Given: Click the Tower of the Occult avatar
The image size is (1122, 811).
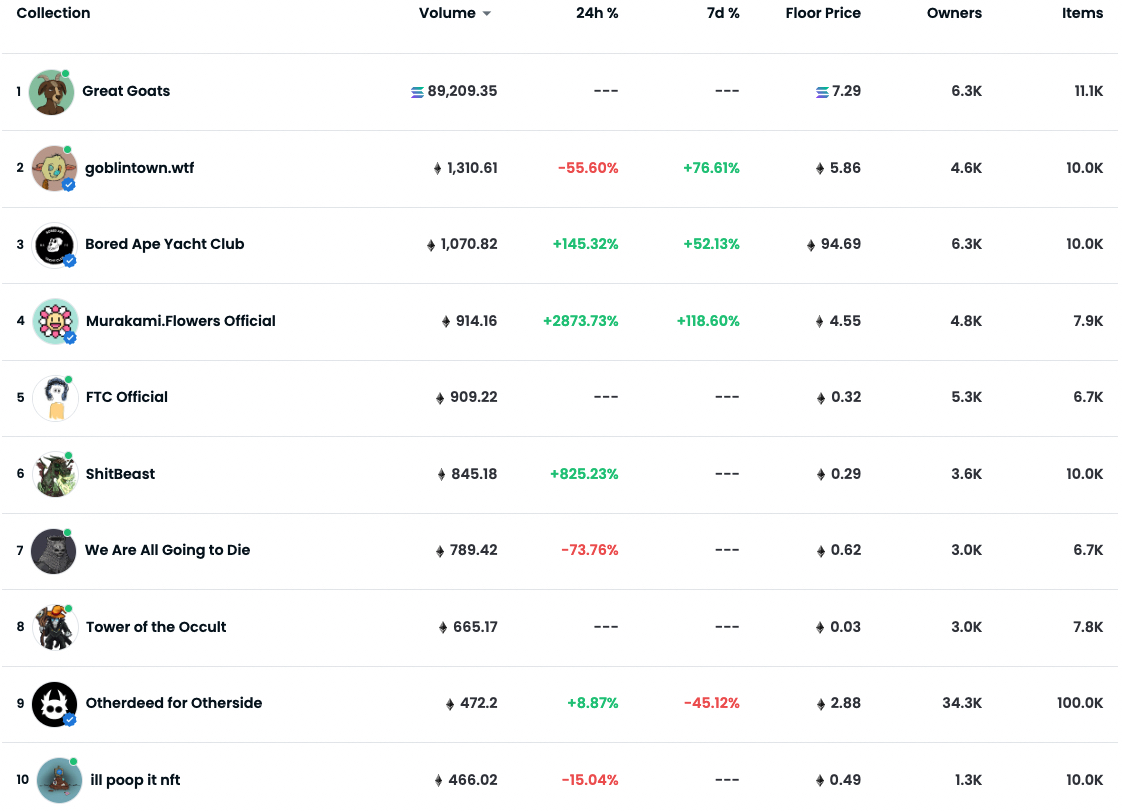Looking at the screenshot, I should [x=55, y=627].
